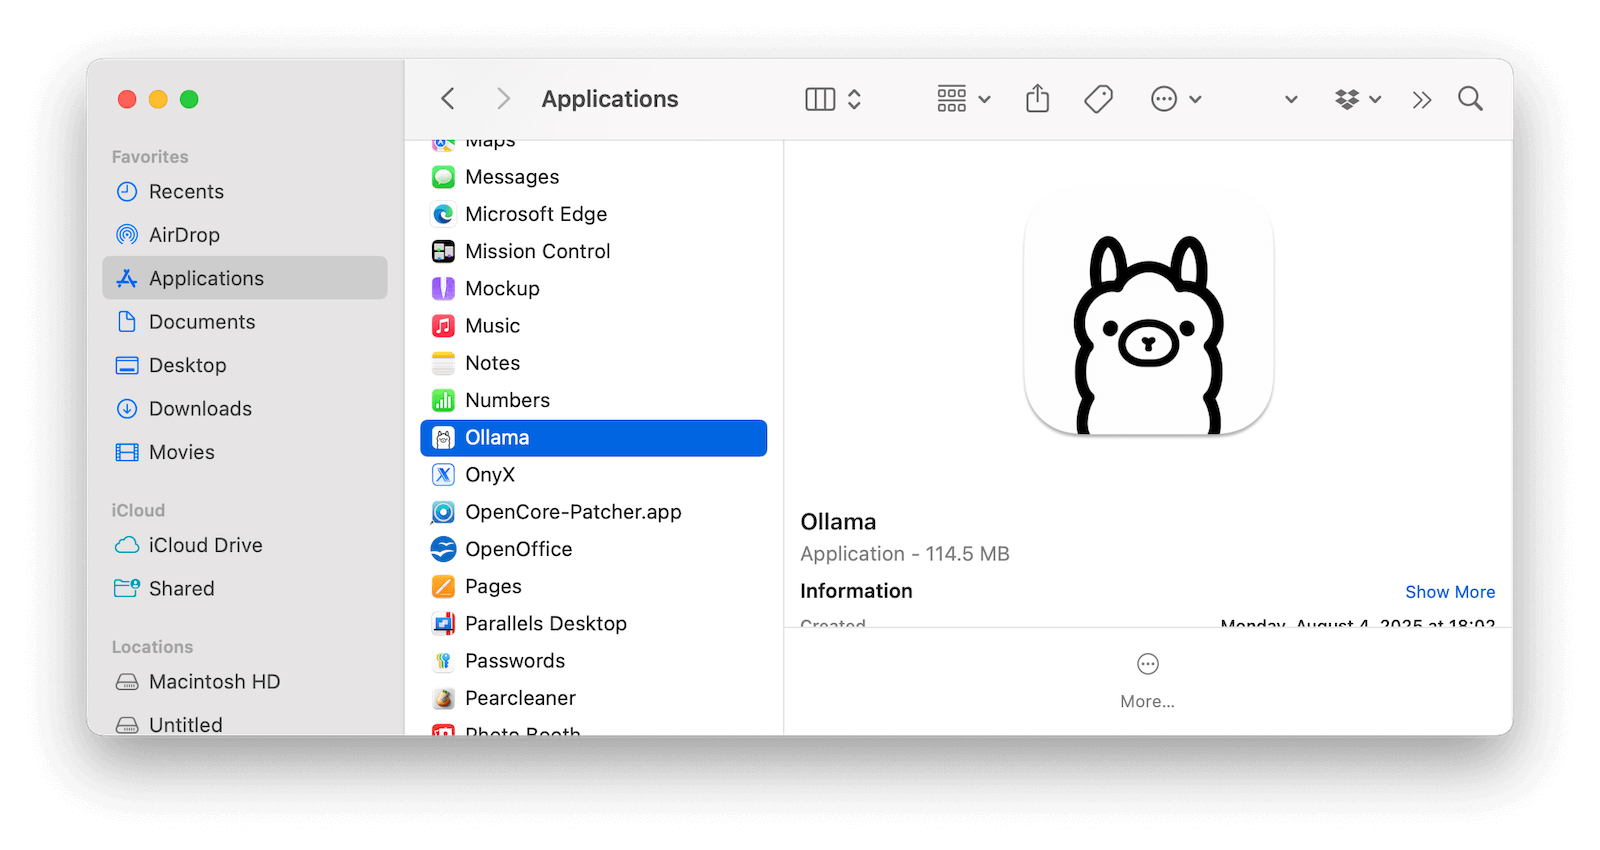Image resolution: width=1600 pixels, height=850 pixels.
Task: Click the Show More link
Action: click(1450, 592)
